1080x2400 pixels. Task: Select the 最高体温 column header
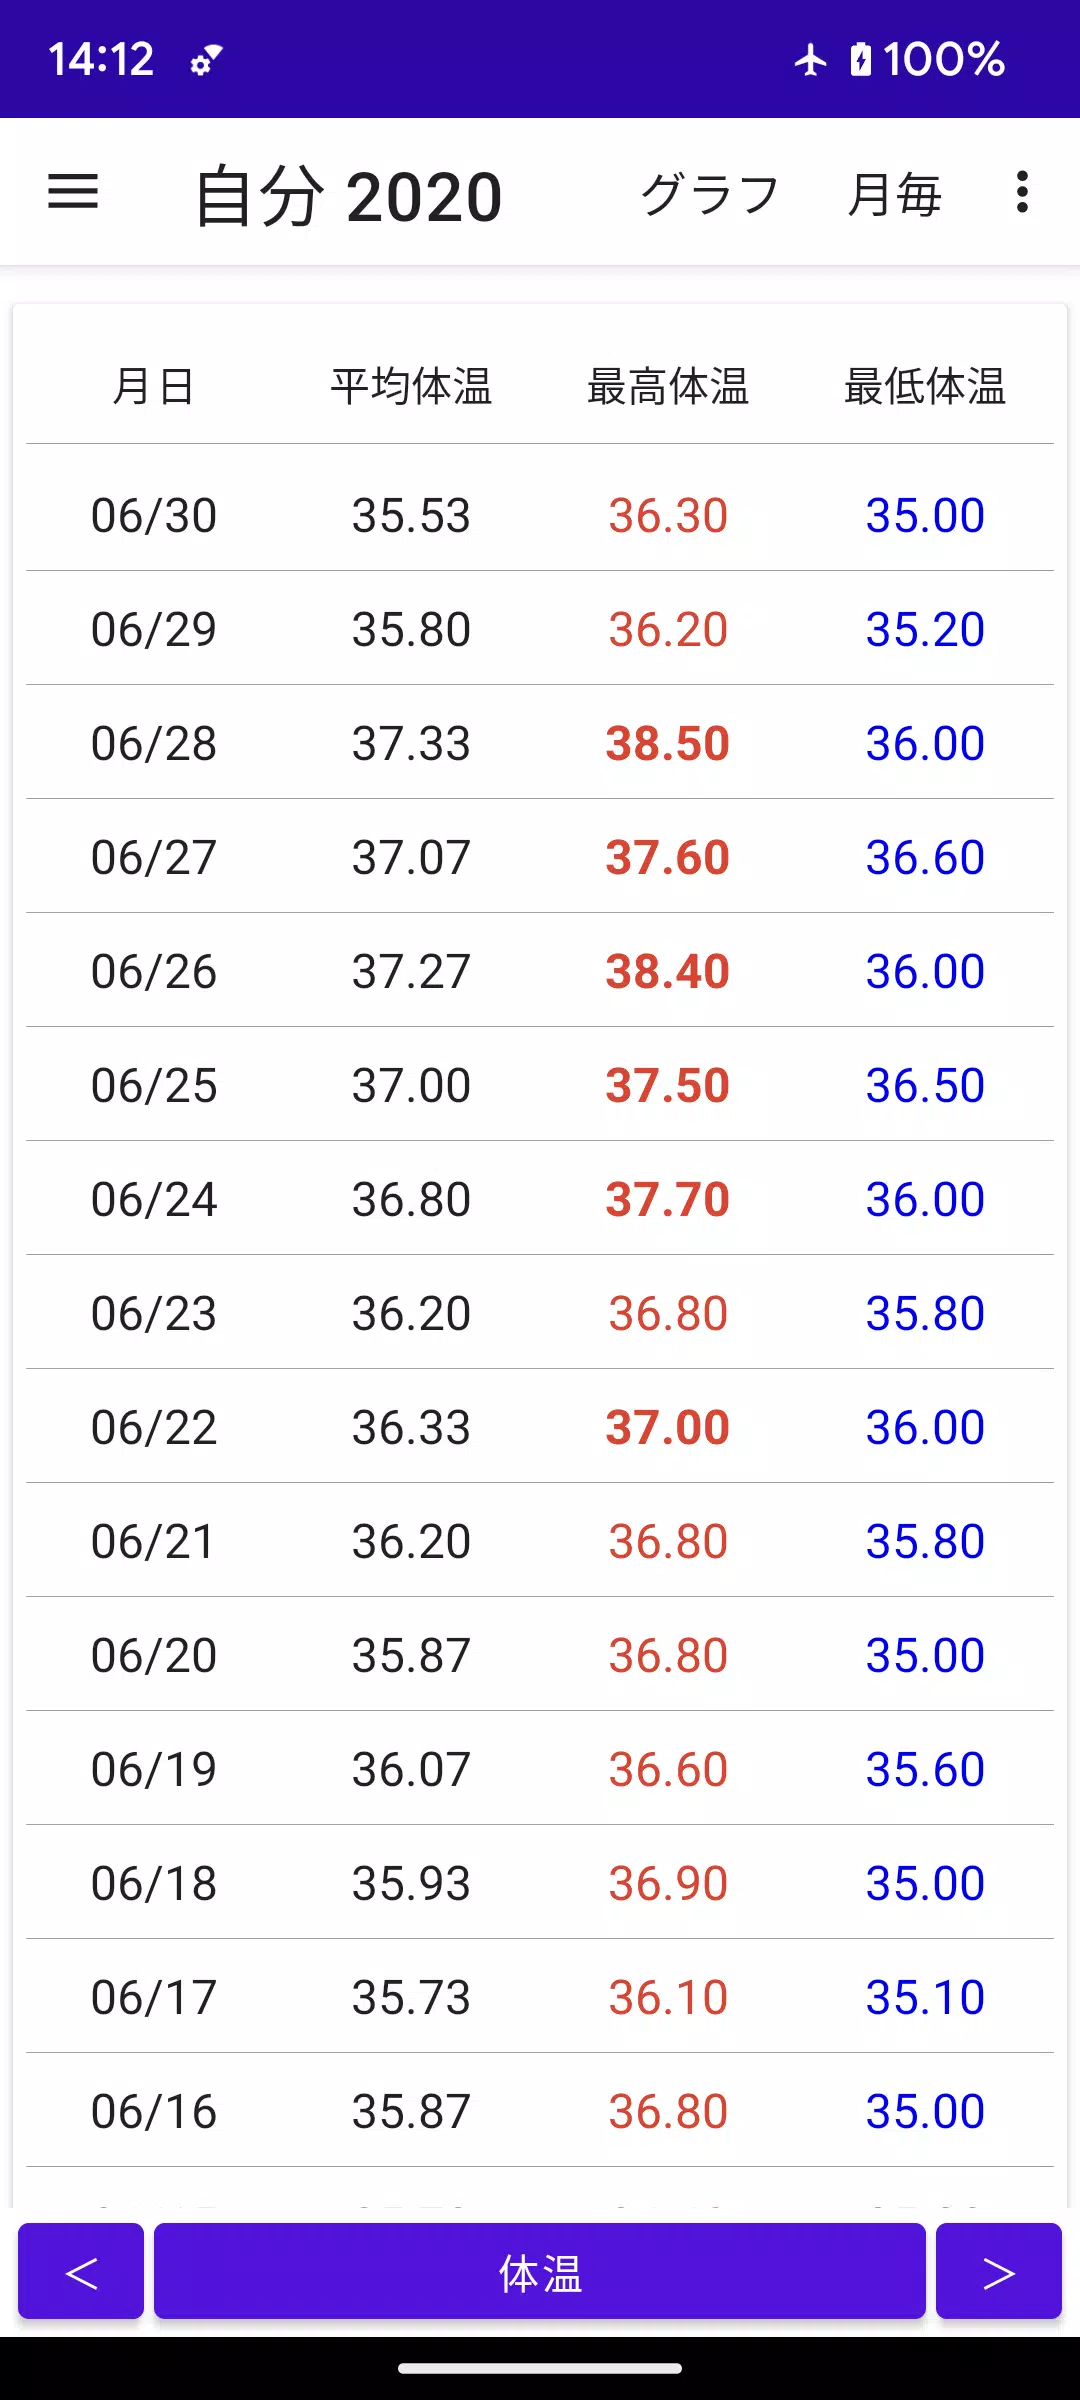[x=668, y=387]
